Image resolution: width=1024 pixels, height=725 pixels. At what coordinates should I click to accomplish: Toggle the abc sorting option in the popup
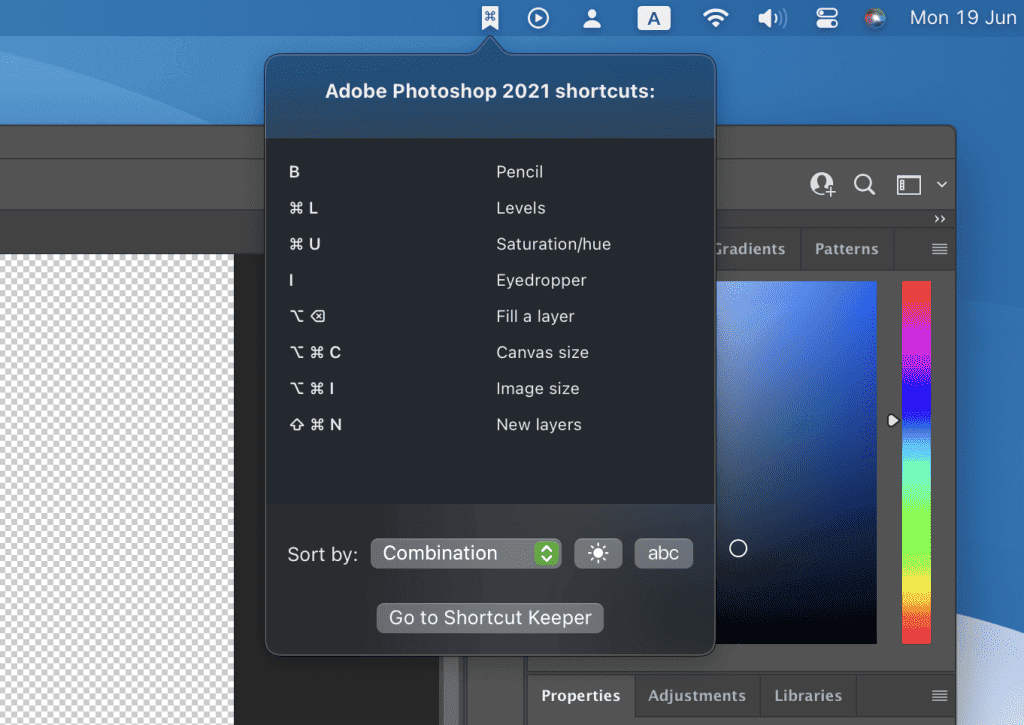(663, 552)
